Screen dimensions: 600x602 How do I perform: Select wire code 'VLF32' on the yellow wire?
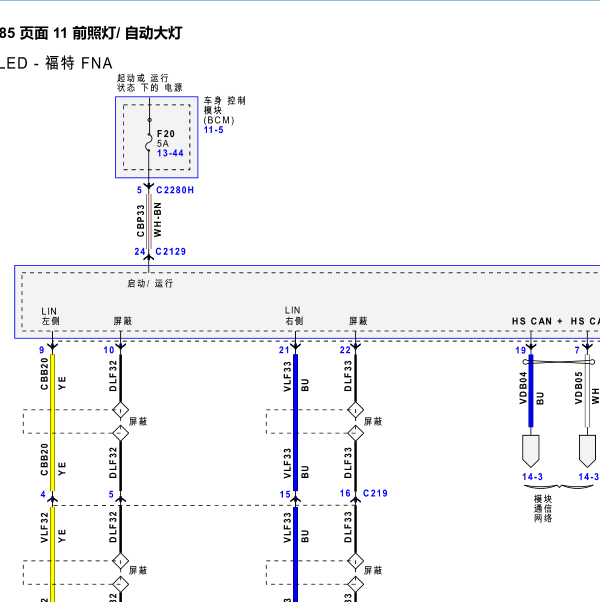tap(44, 528)
